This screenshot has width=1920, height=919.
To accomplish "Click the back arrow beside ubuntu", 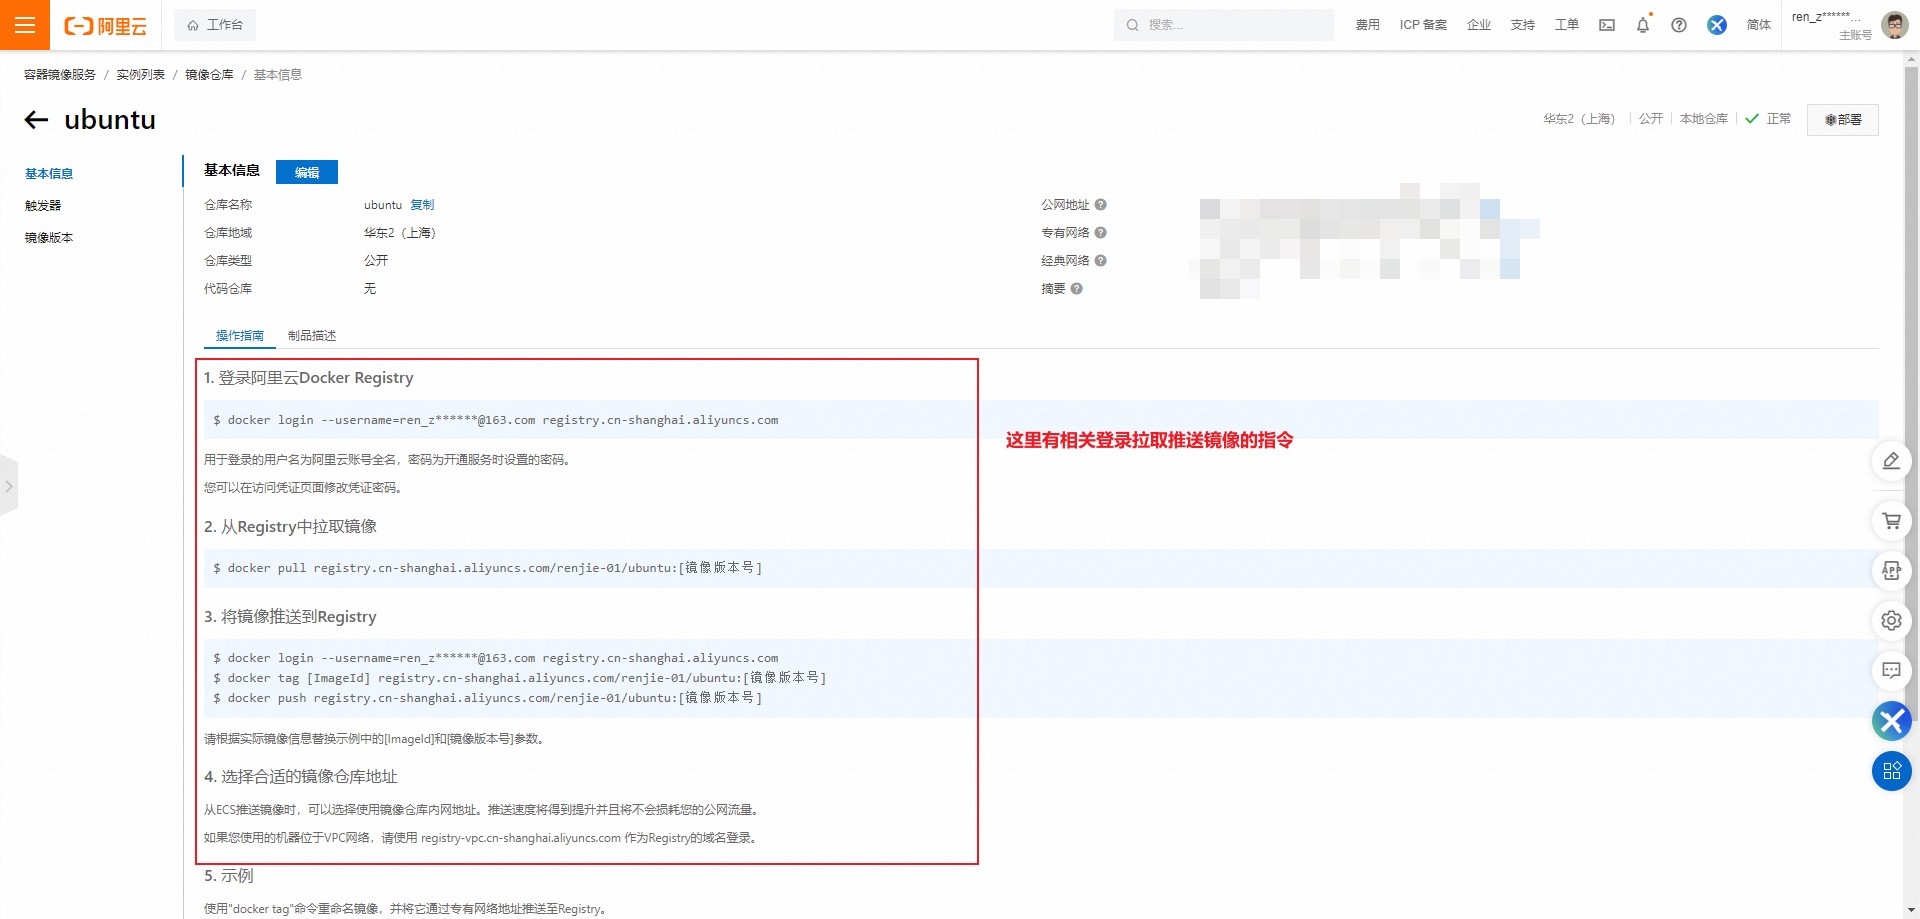I will [37, 120].
